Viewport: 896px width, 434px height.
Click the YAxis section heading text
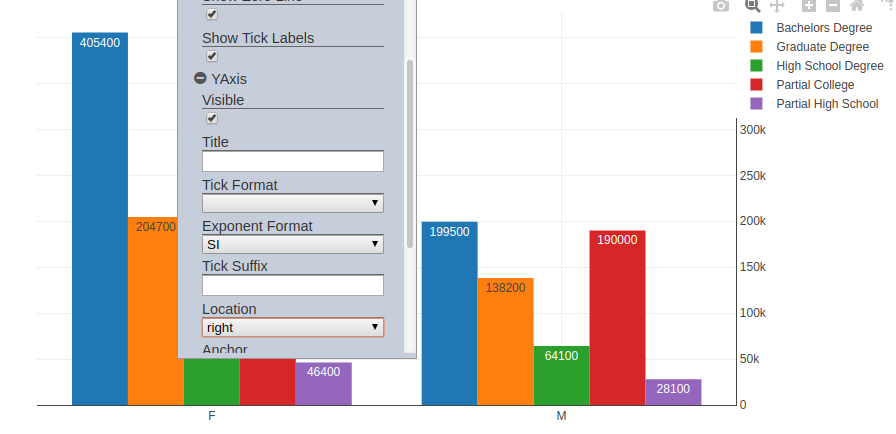tap(229, 79)
